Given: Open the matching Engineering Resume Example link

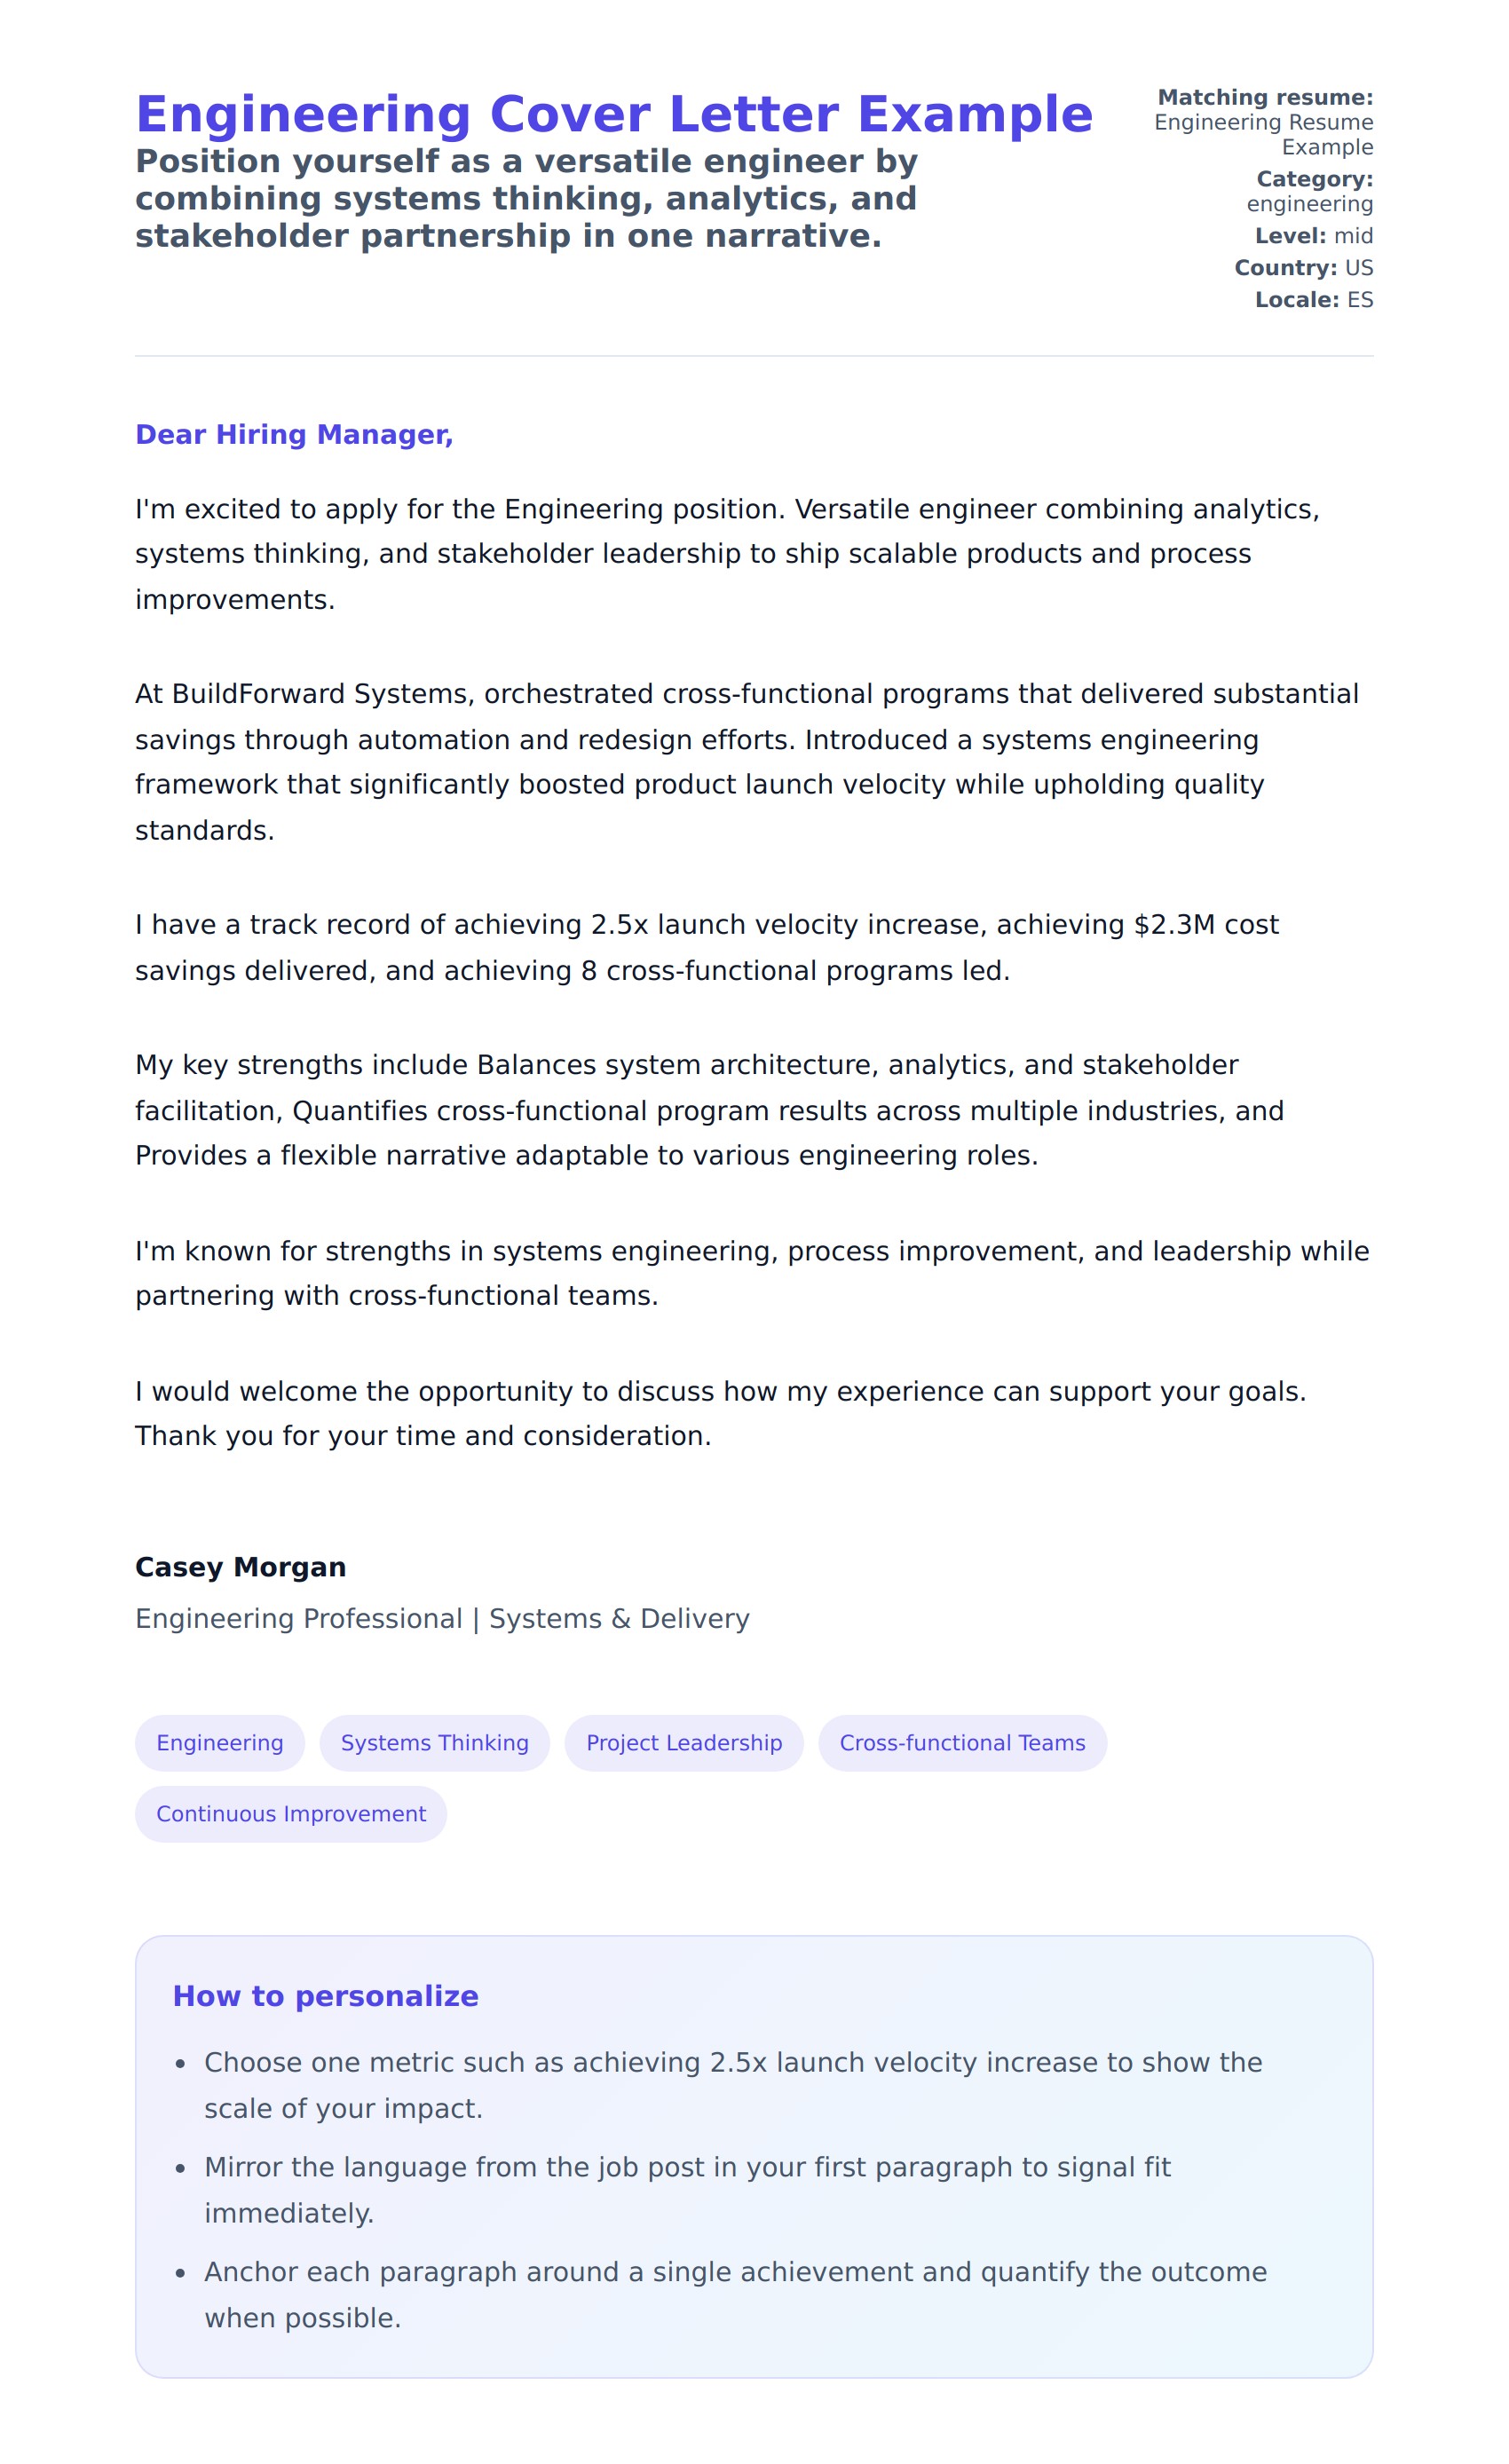Looking at the screenshot, I should (x=1263, y=134).
